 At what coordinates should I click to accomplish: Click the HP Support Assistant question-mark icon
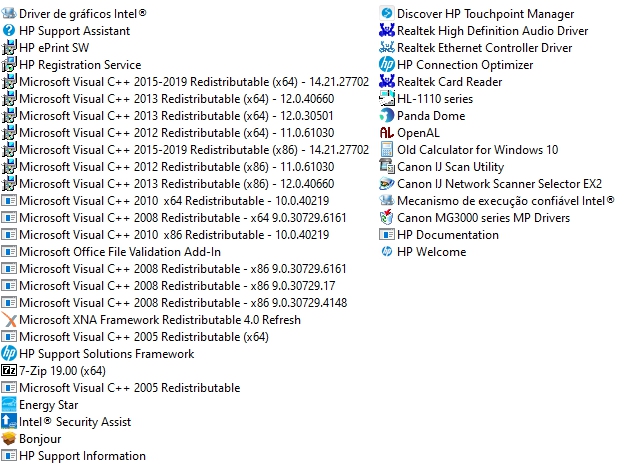click(x=9, y=30)
